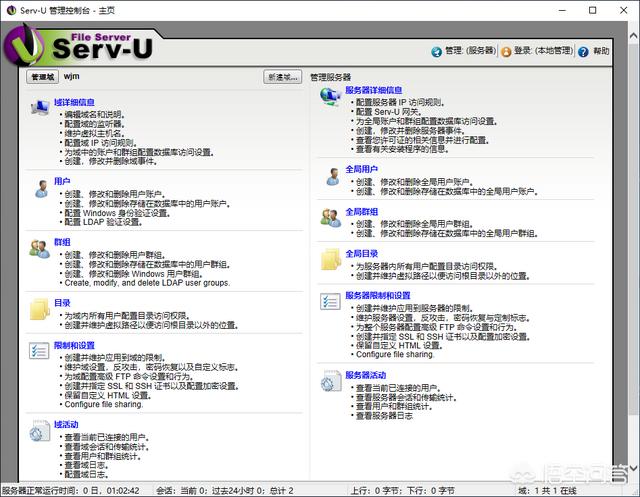Open the 用户 link
The width and height of the screenshot is (640, 497).
(62, 181)
